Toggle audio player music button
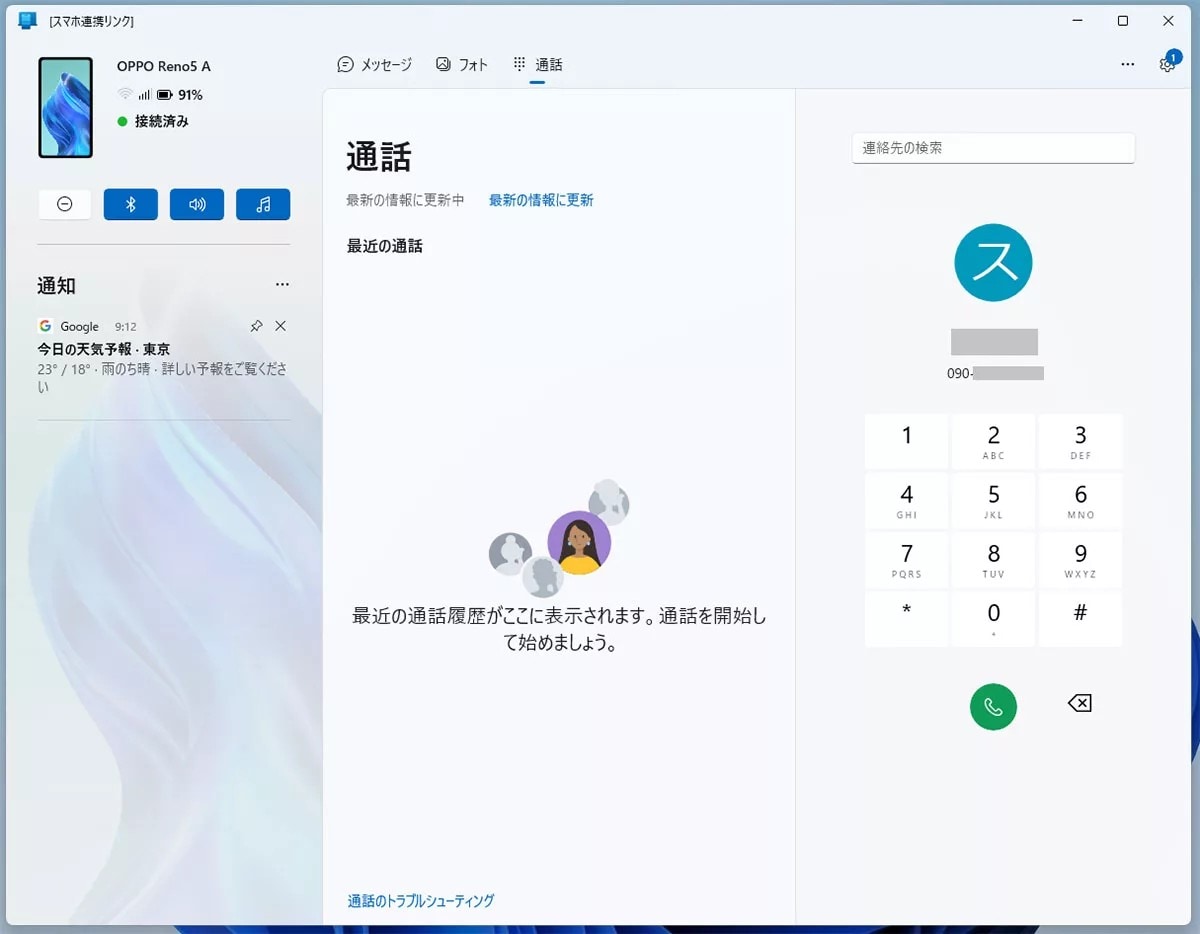Screen dimensions: 1200x934 click(263, 204)
